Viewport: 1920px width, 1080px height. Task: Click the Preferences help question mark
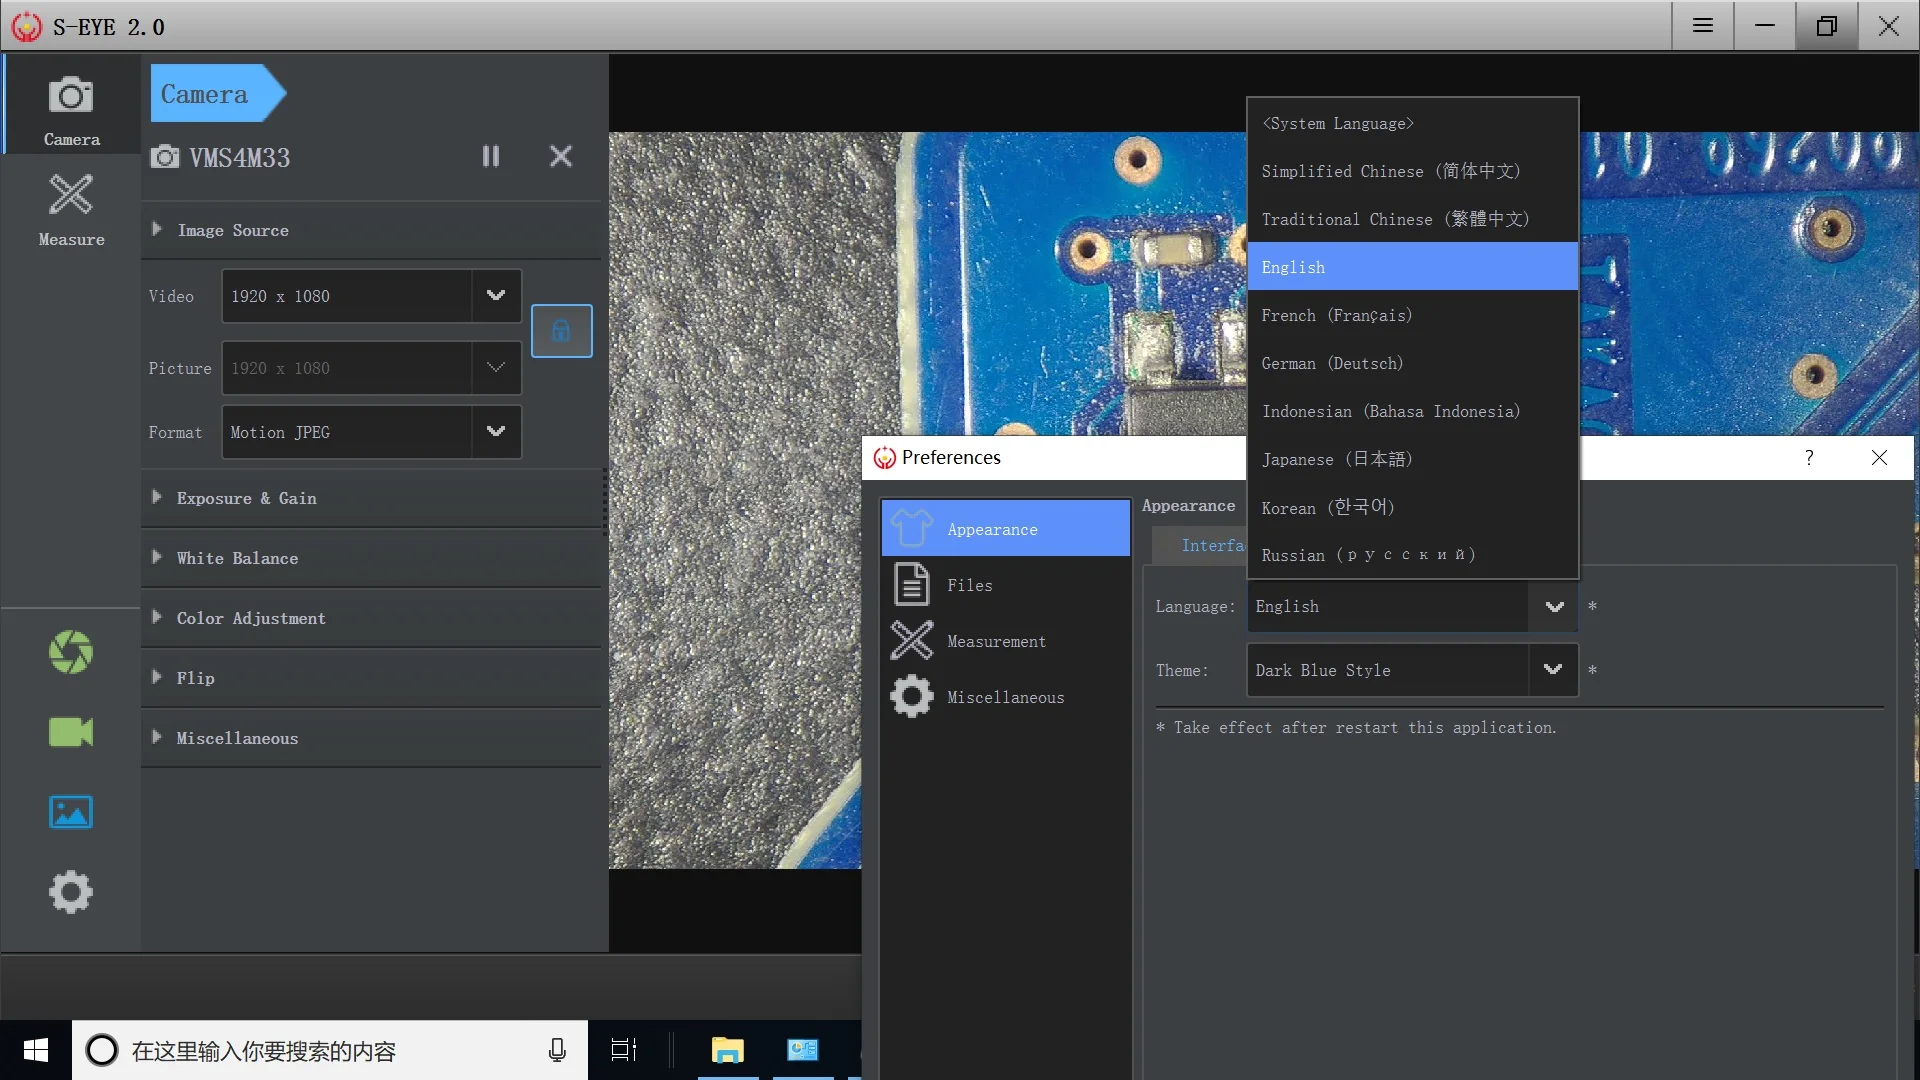pyautogui.click(x=1808, y=457)
